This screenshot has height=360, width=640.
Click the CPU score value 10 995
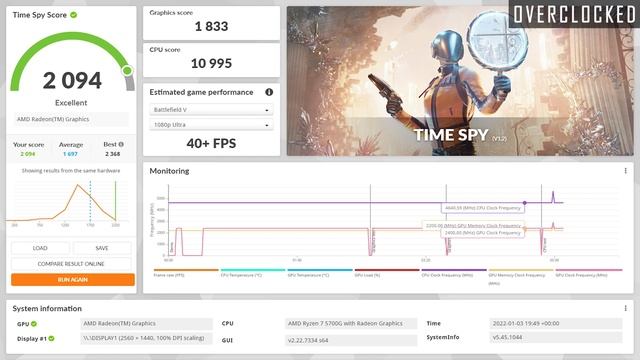(x=211, y=63)
